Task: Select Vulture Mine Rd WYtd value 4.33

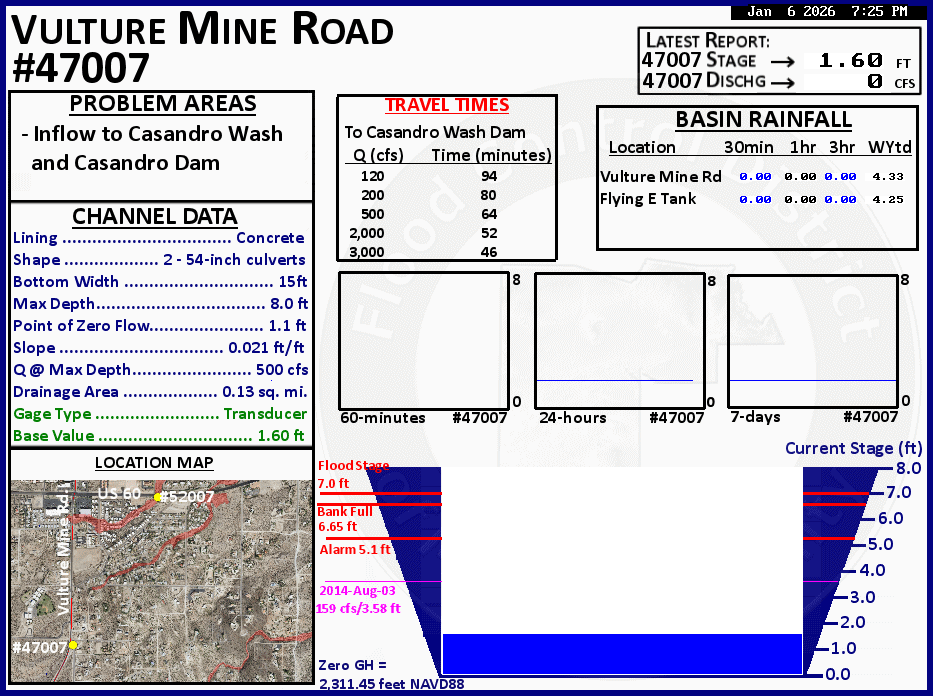Action: point(888,177)
